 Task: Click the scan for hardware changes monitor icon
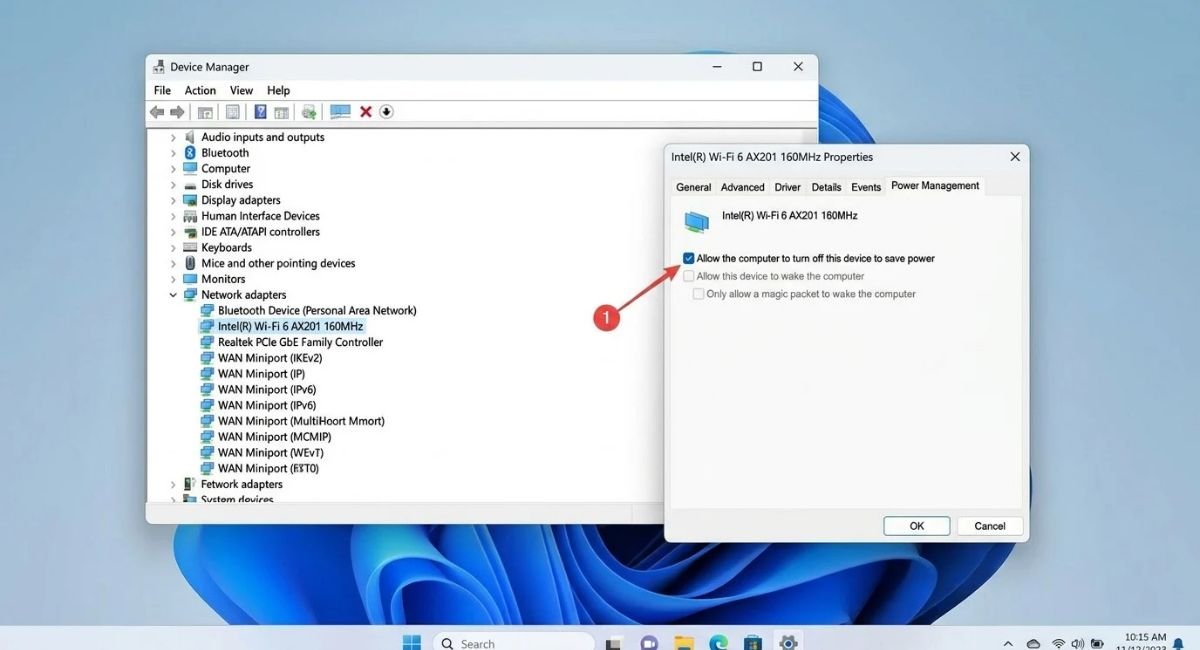340,112
